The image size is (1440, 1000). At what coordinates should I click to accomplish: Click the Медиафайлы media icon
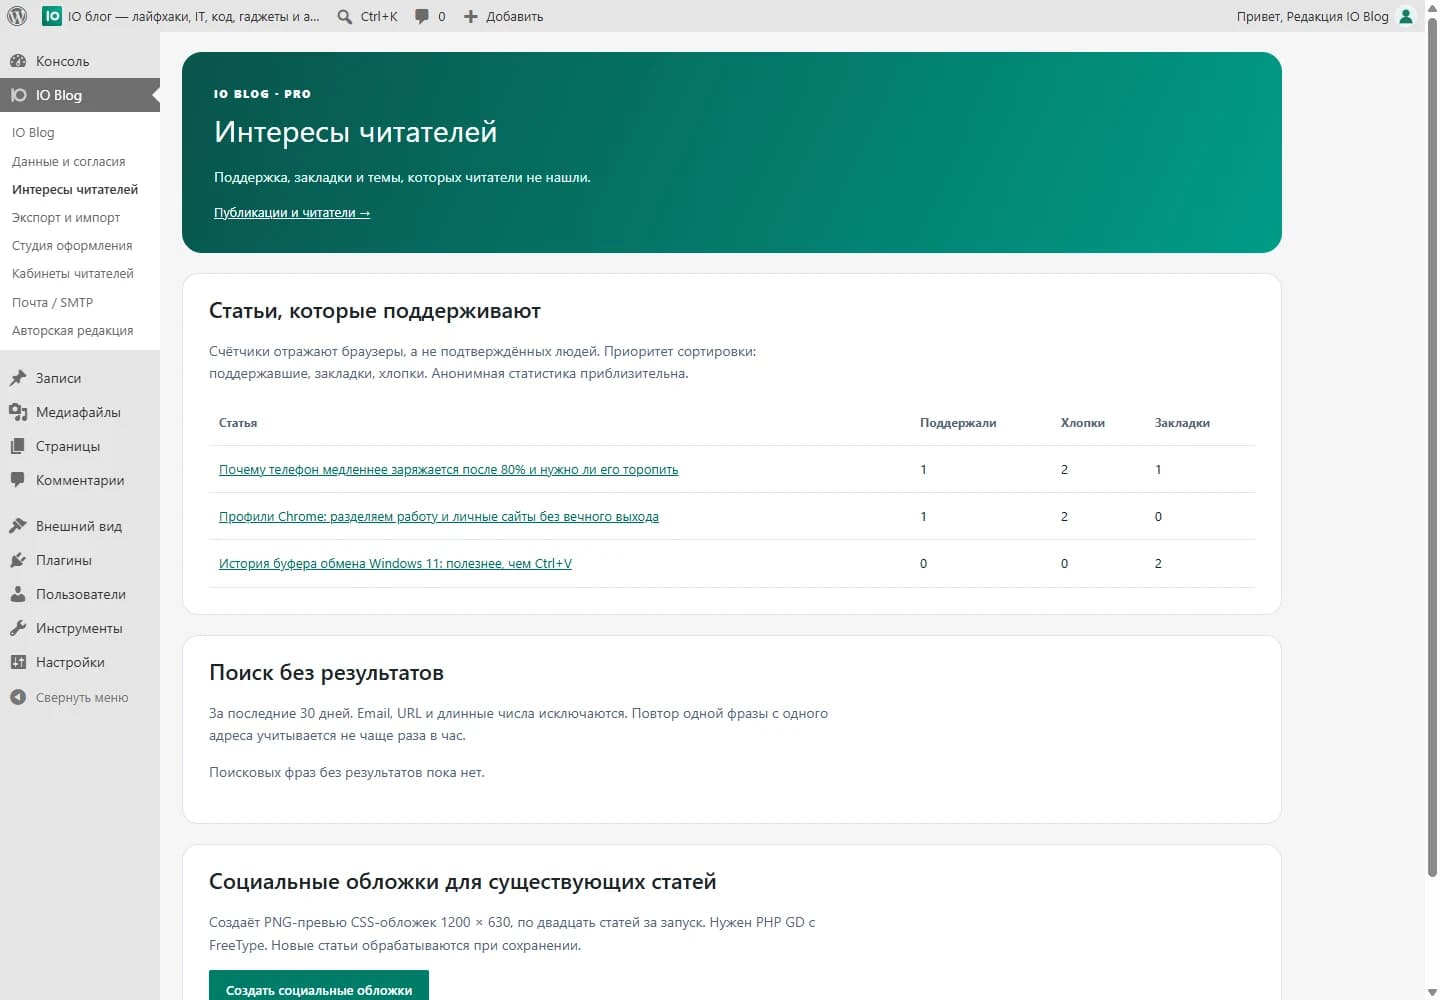(18, 412)
